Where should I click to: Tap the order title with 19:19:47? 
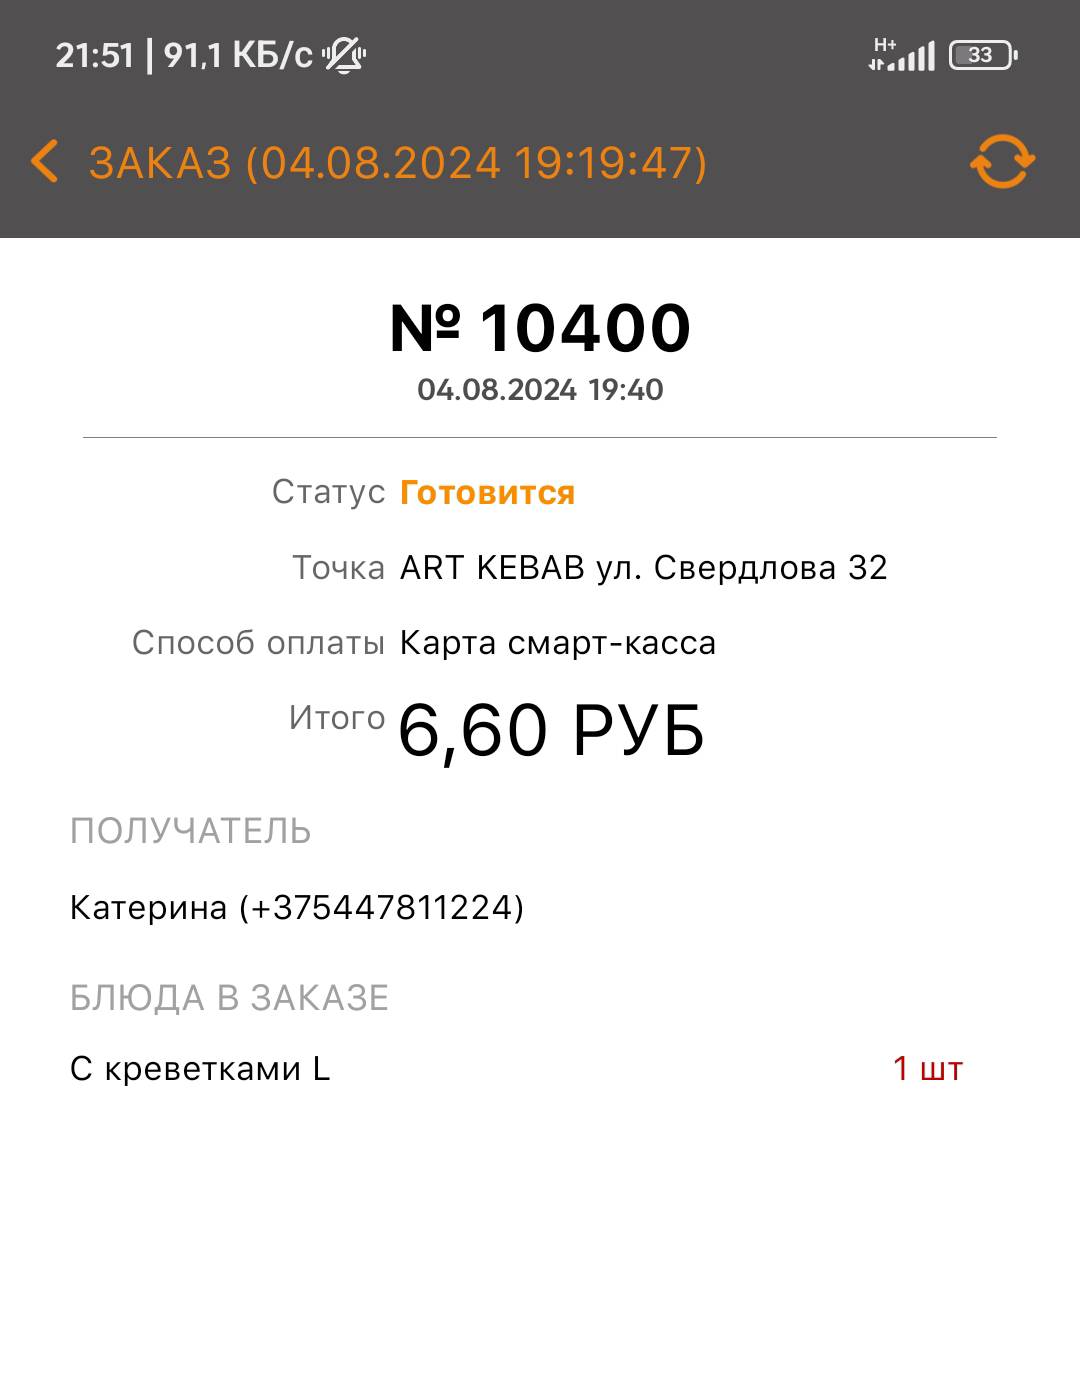(398, 163)
